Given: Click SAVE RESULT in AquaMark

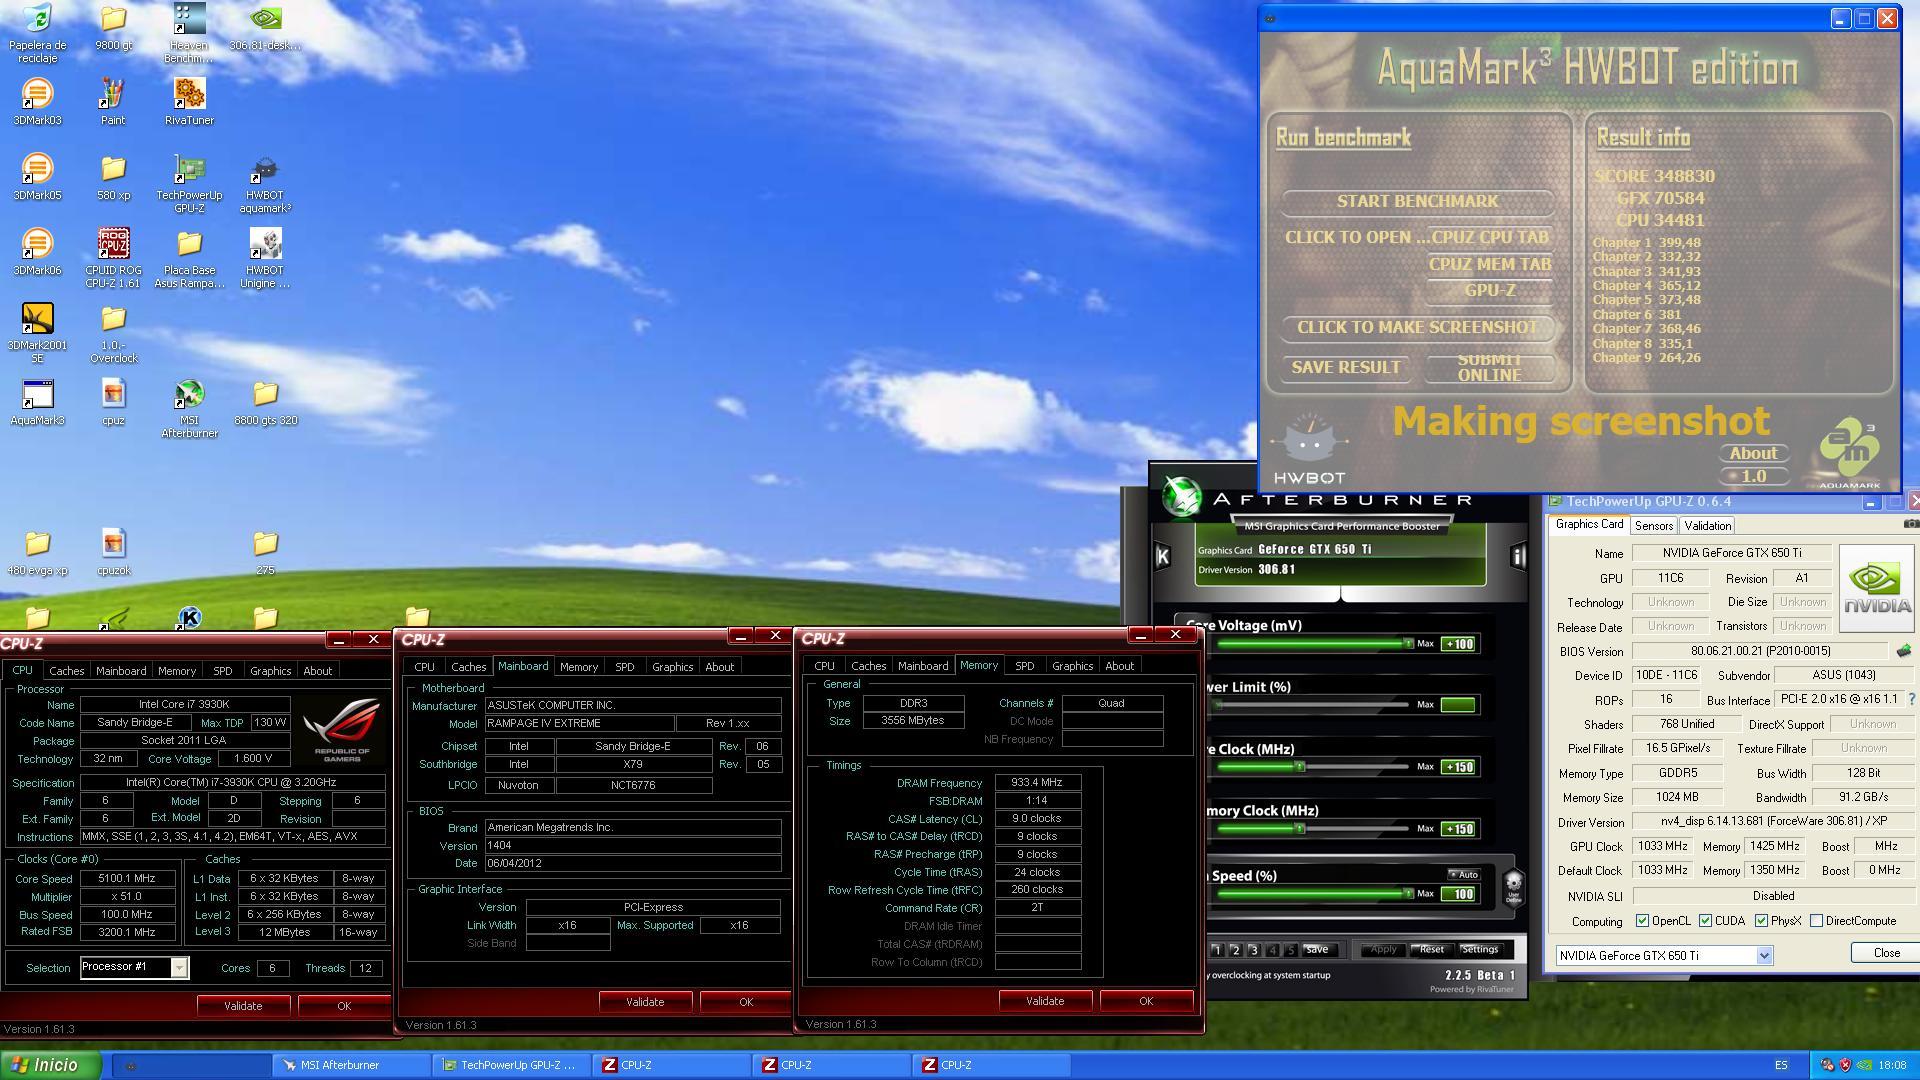Looking at the screenshot, I should coord(1346,368).
